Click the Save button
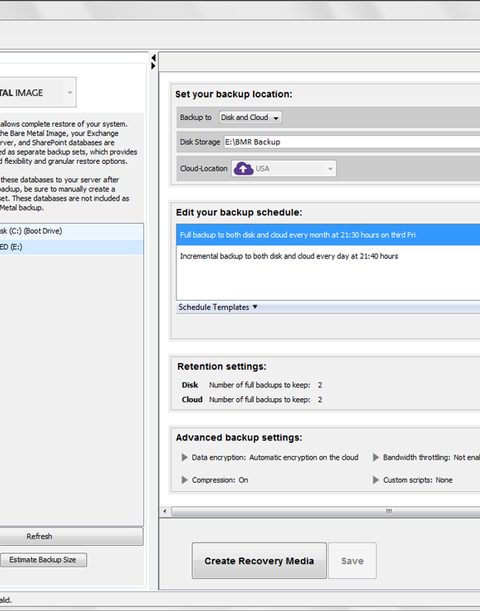This screenshot has width=480, height=611. [352, 561]
